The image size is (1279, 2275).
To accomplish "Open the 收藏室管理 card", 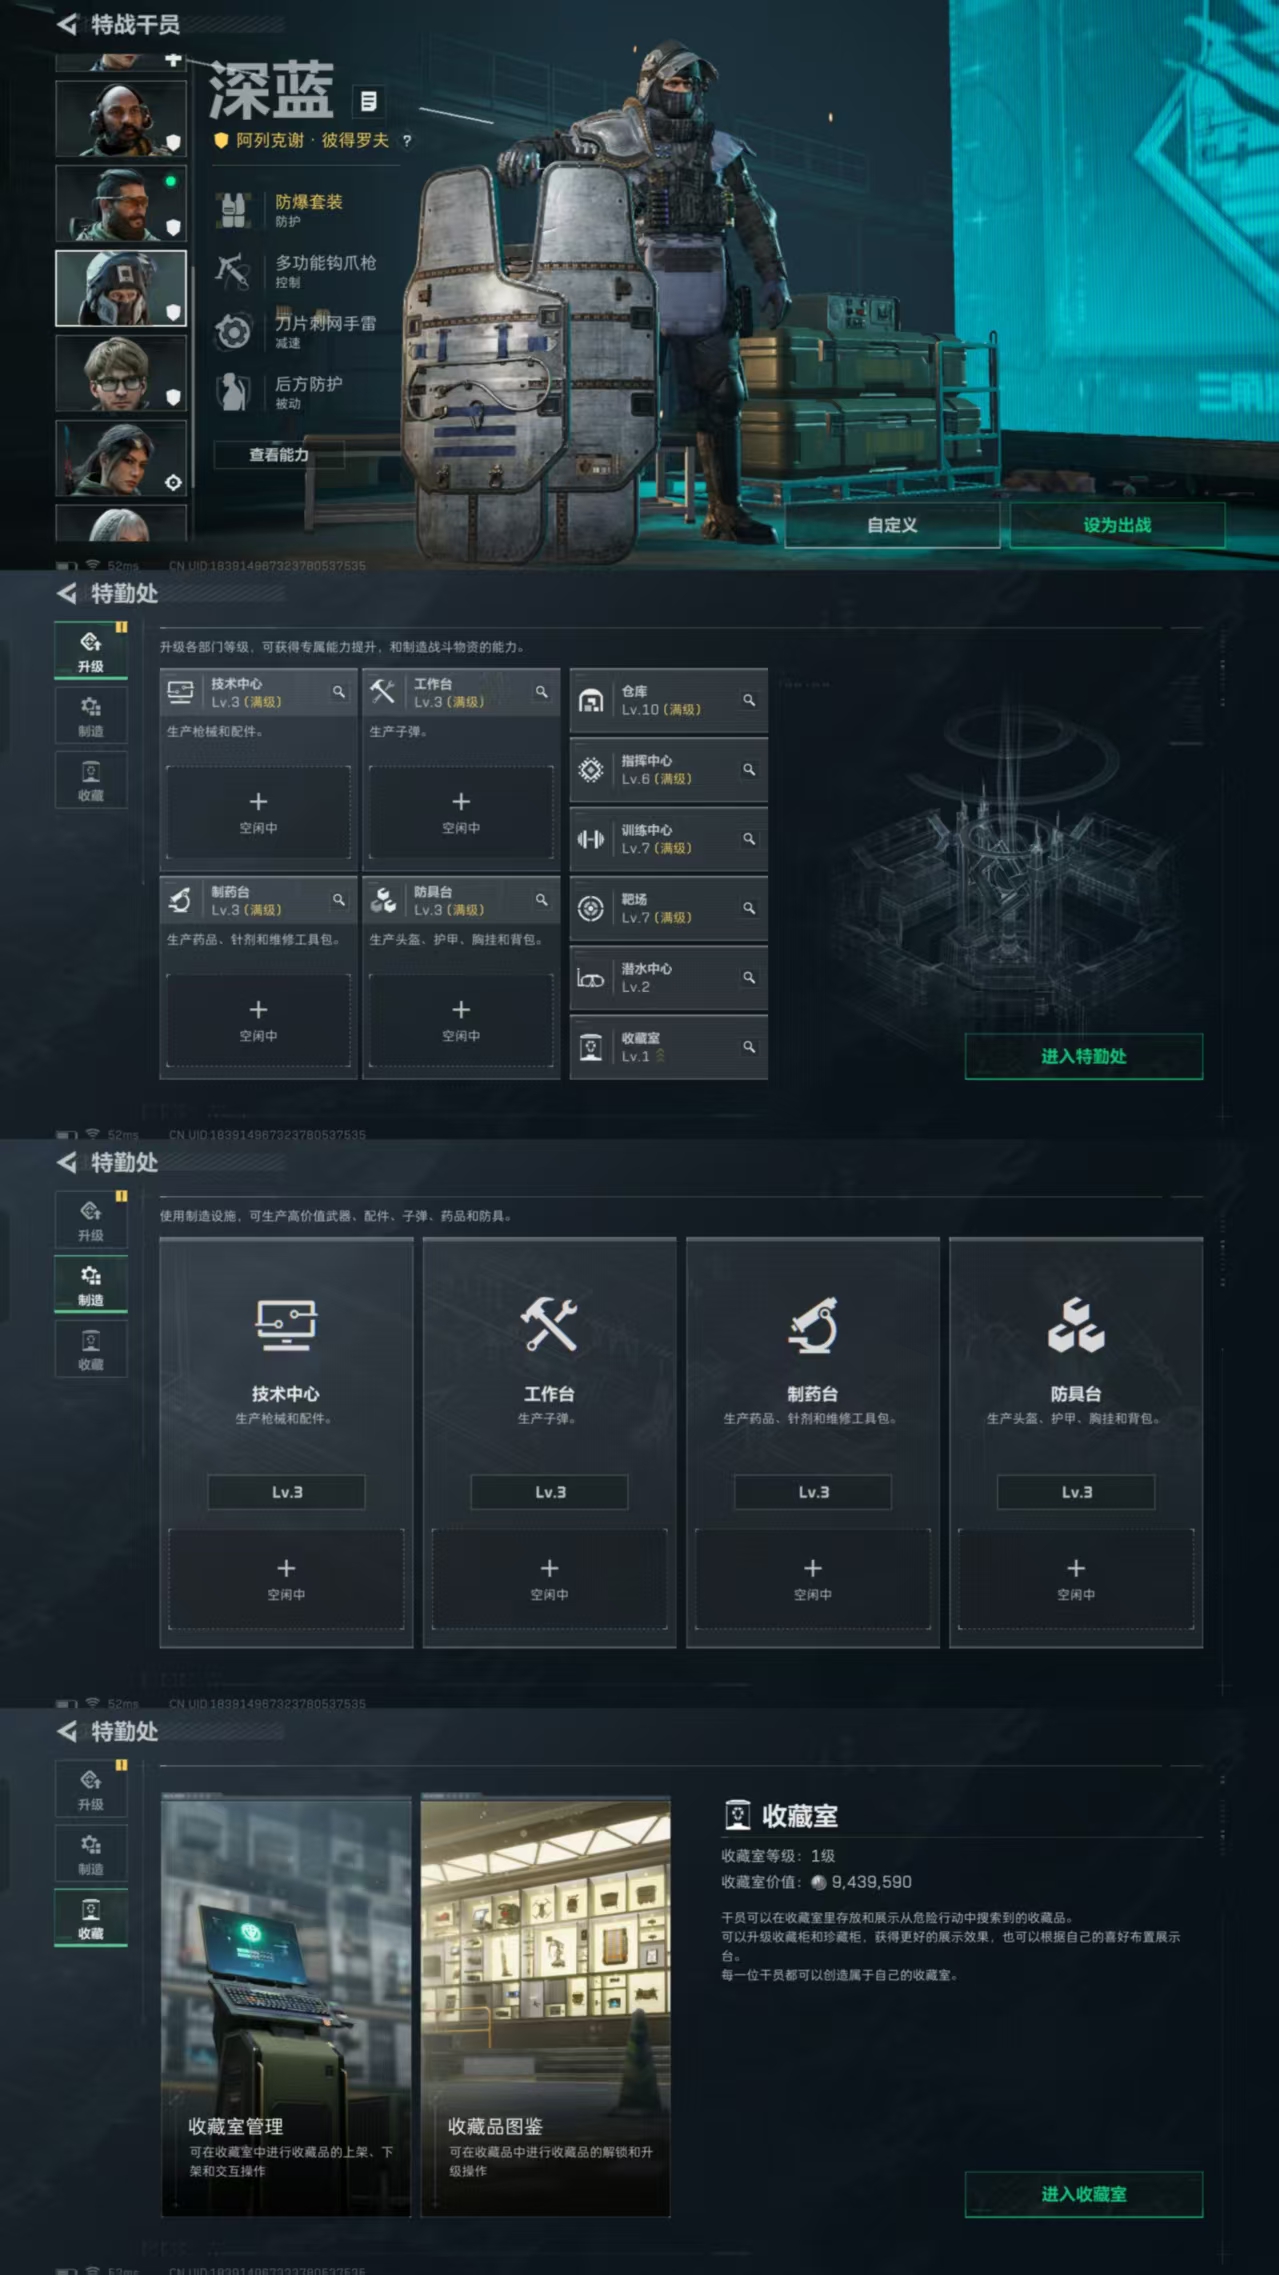I will click(x=286, y=2006).
